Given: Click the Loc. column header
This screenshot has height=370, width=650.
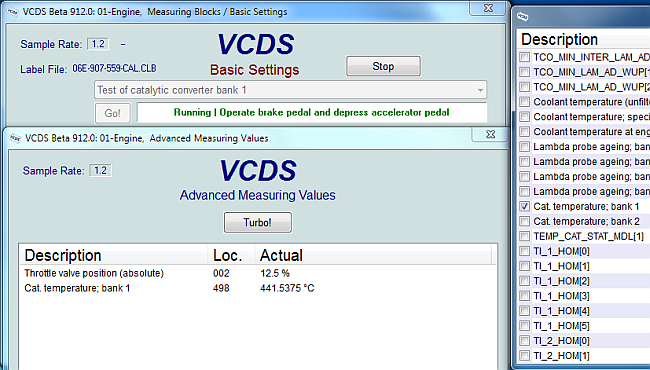Looking at the screenshot, I should point(231,255).
